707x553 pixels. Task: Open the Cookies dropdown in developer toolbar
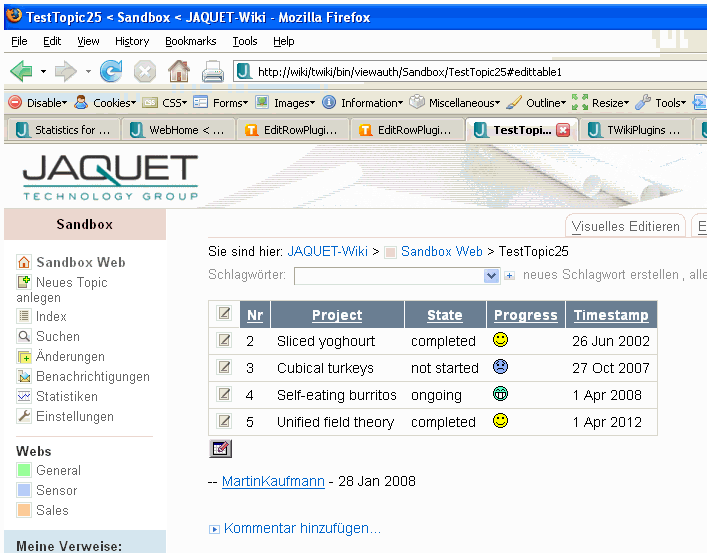tap(108, 102)
